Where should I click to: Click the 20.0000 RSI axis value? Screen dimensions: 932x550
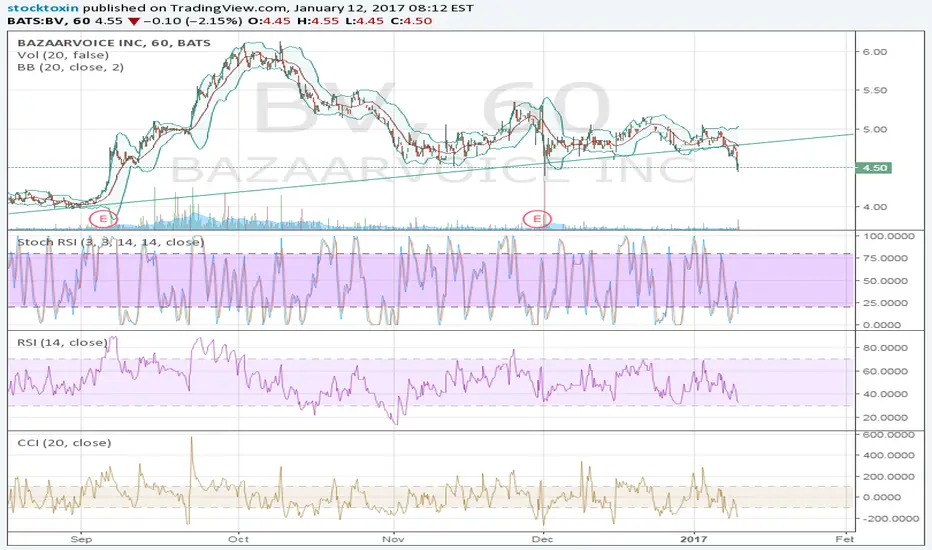pyautogui.click(x=884, y=417)
